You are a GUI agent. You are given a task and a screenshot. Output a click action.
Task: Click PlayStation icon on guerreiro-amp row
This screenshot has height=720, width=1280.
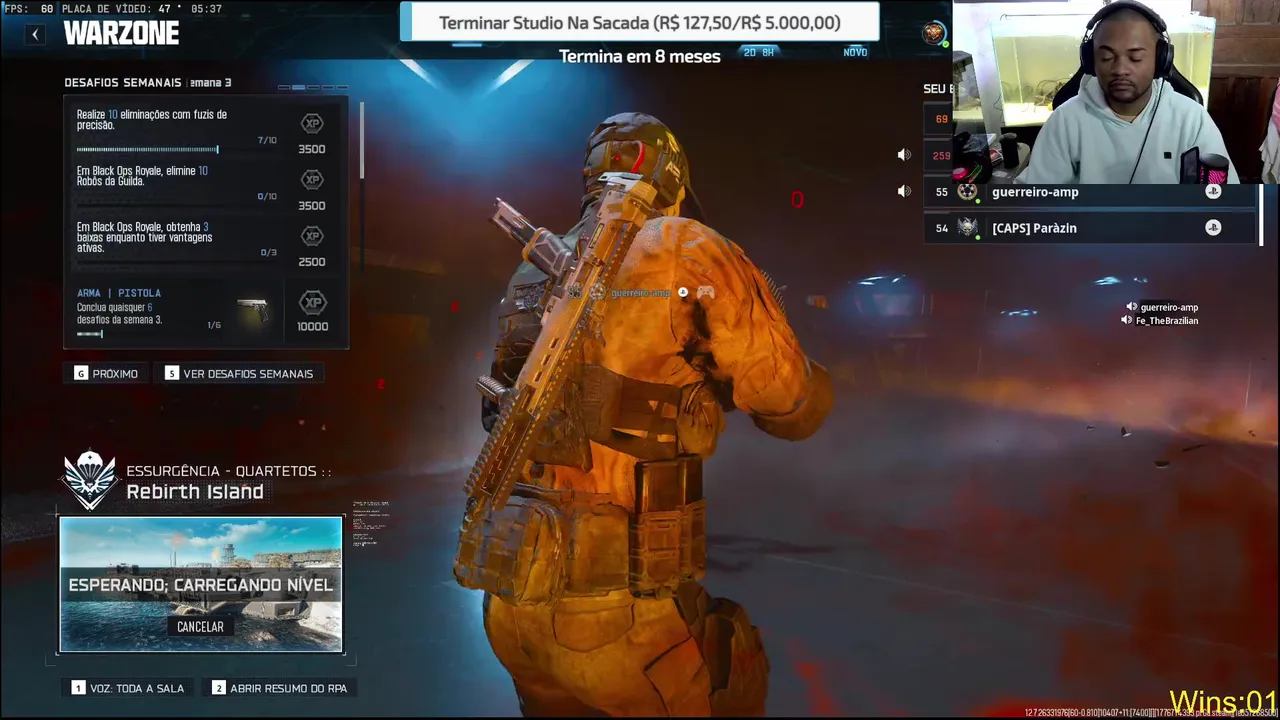[x=1213, y=192]
